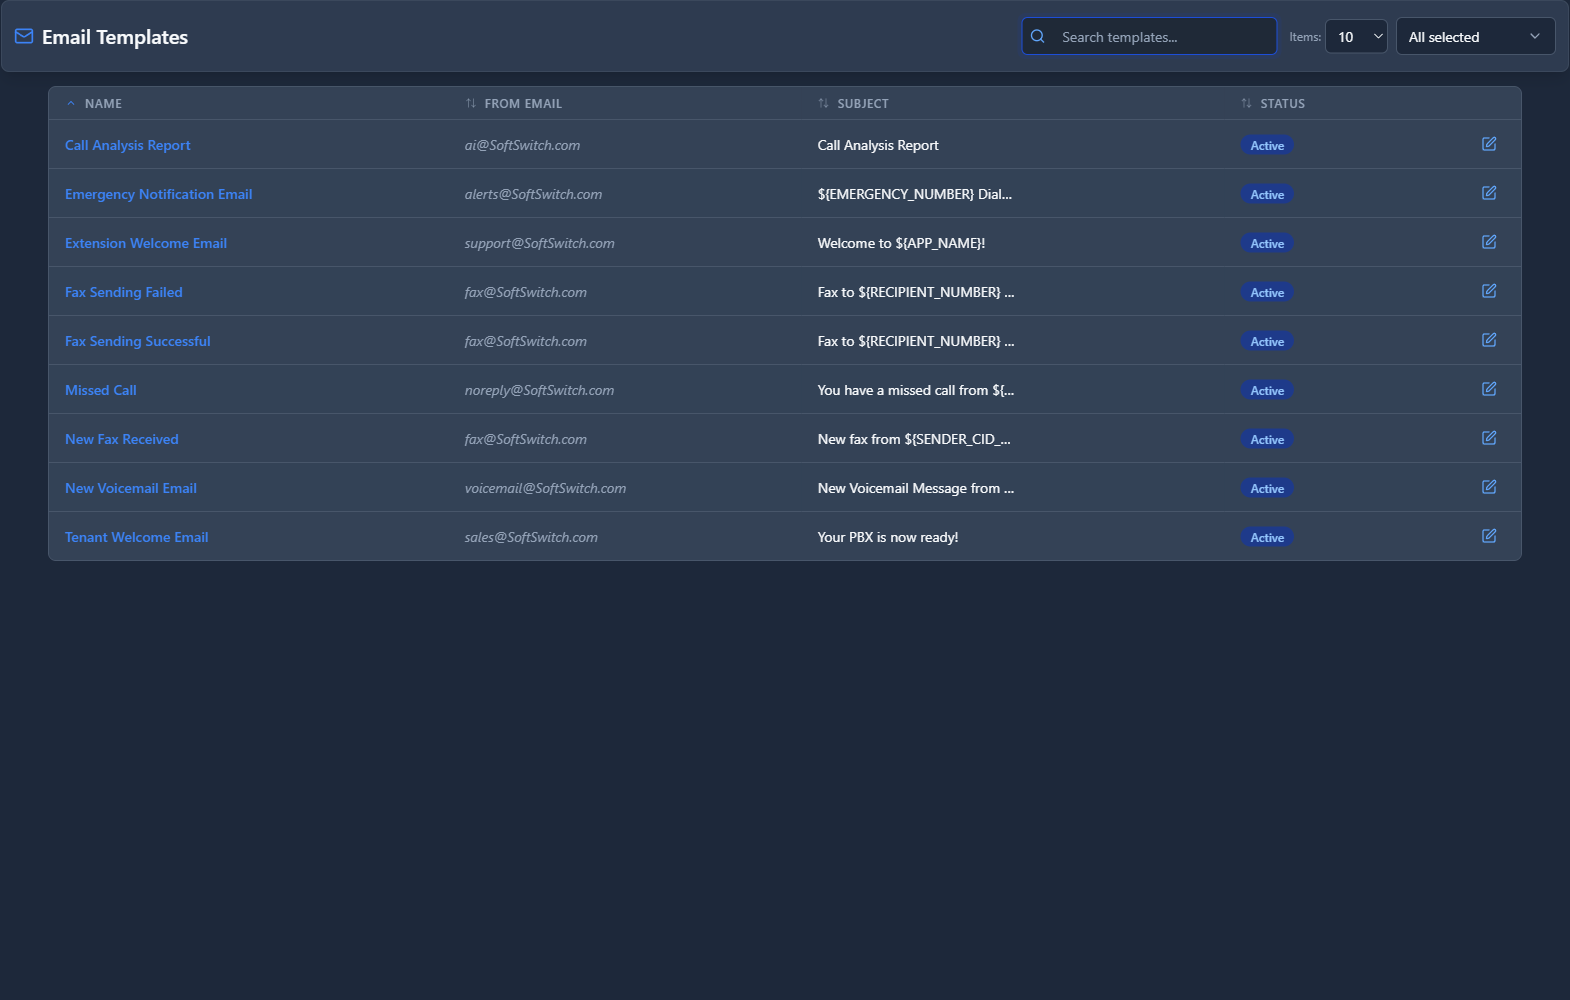Image resolution: width=1570 pixels, height=1000 pixels.
Task: Open the Missed Call template link
Action: [101, 390]
